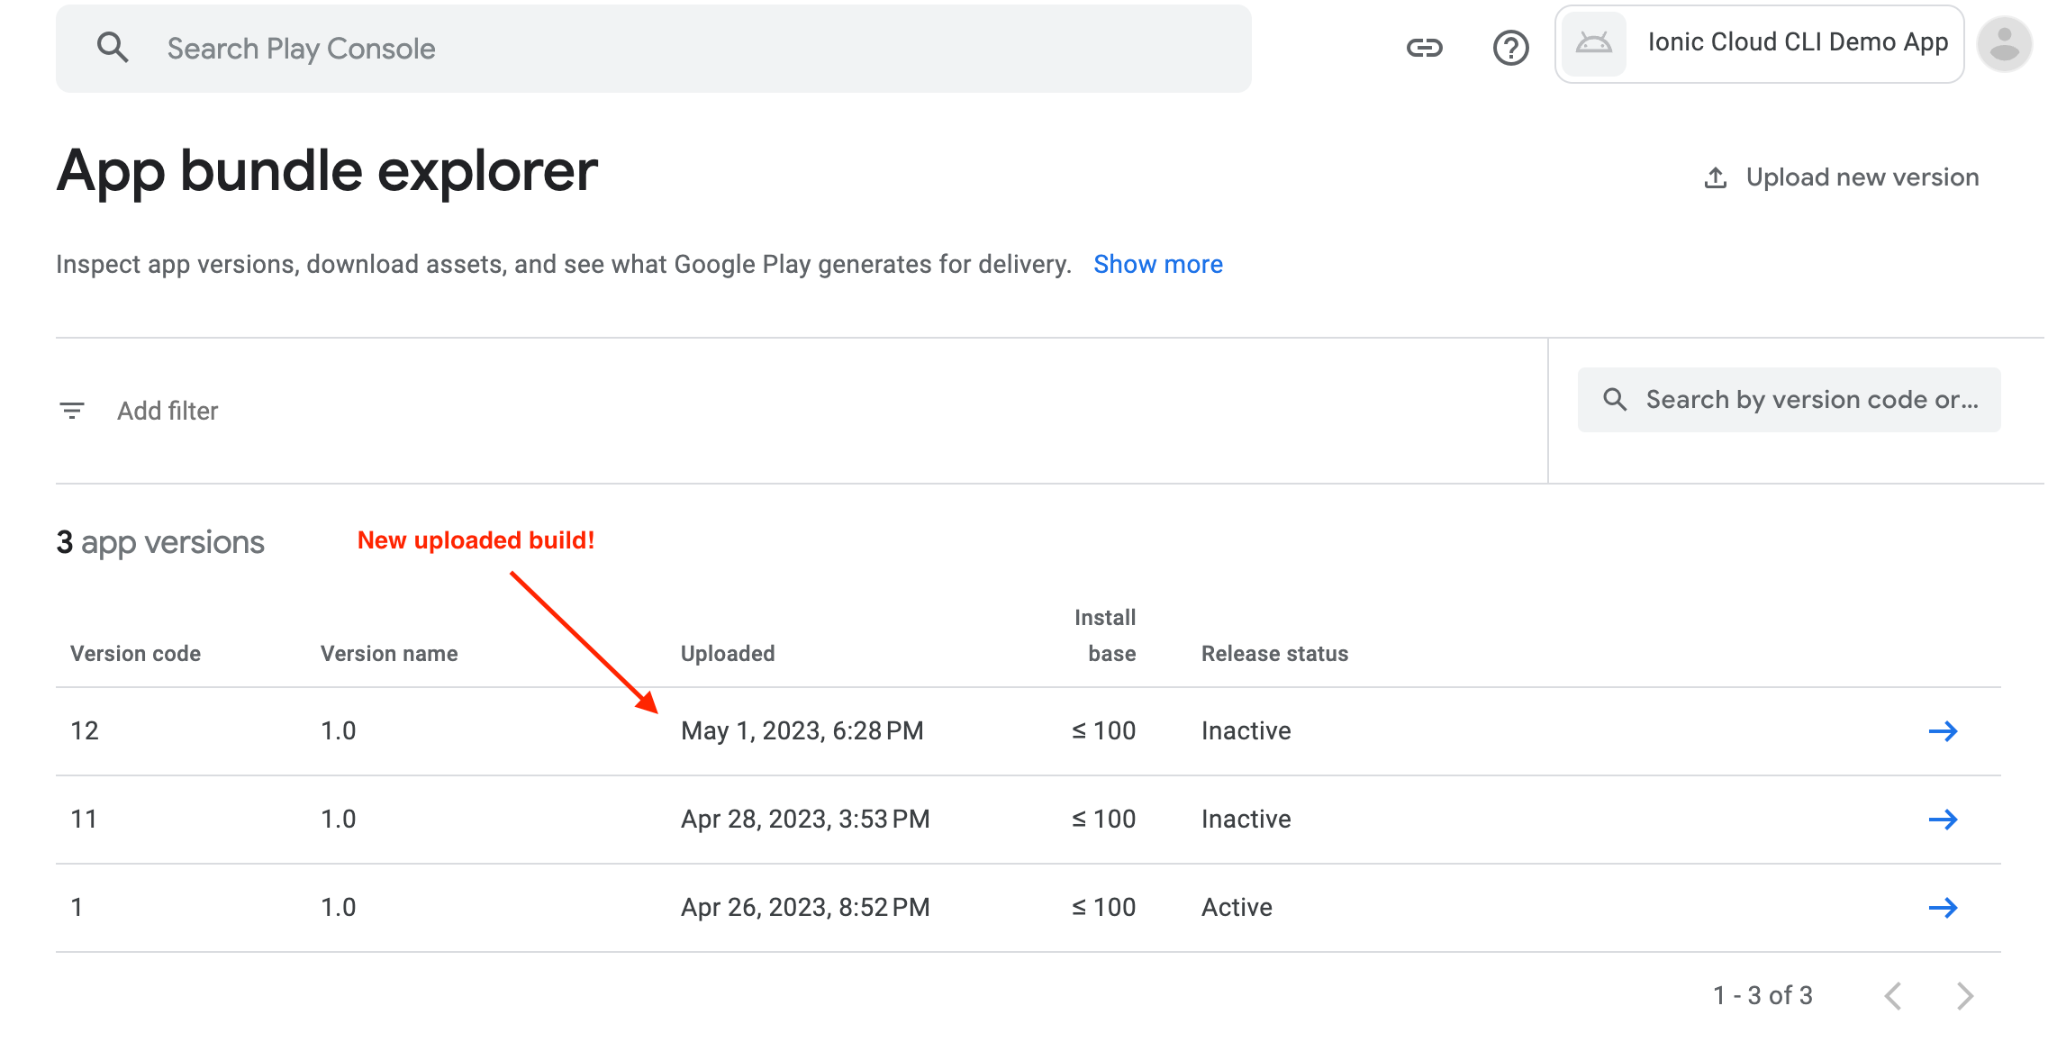Image resolution: width=2048 pixels, height=1047 pixels.
Task: Open the blue arrow for version code 12
Action: (1943, 731)
